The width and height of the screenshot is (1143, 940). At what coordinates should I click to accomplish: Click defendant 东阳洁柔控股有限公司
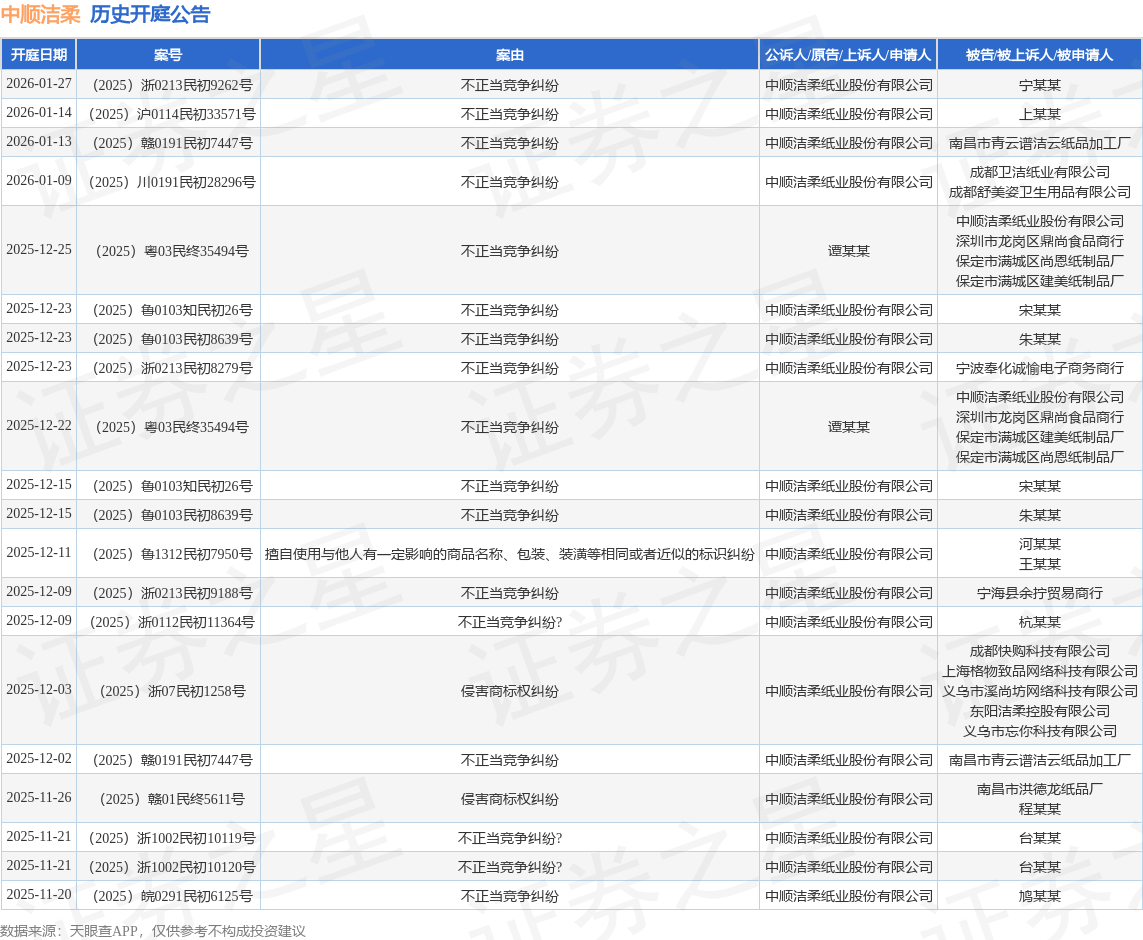click(1039, 711)
